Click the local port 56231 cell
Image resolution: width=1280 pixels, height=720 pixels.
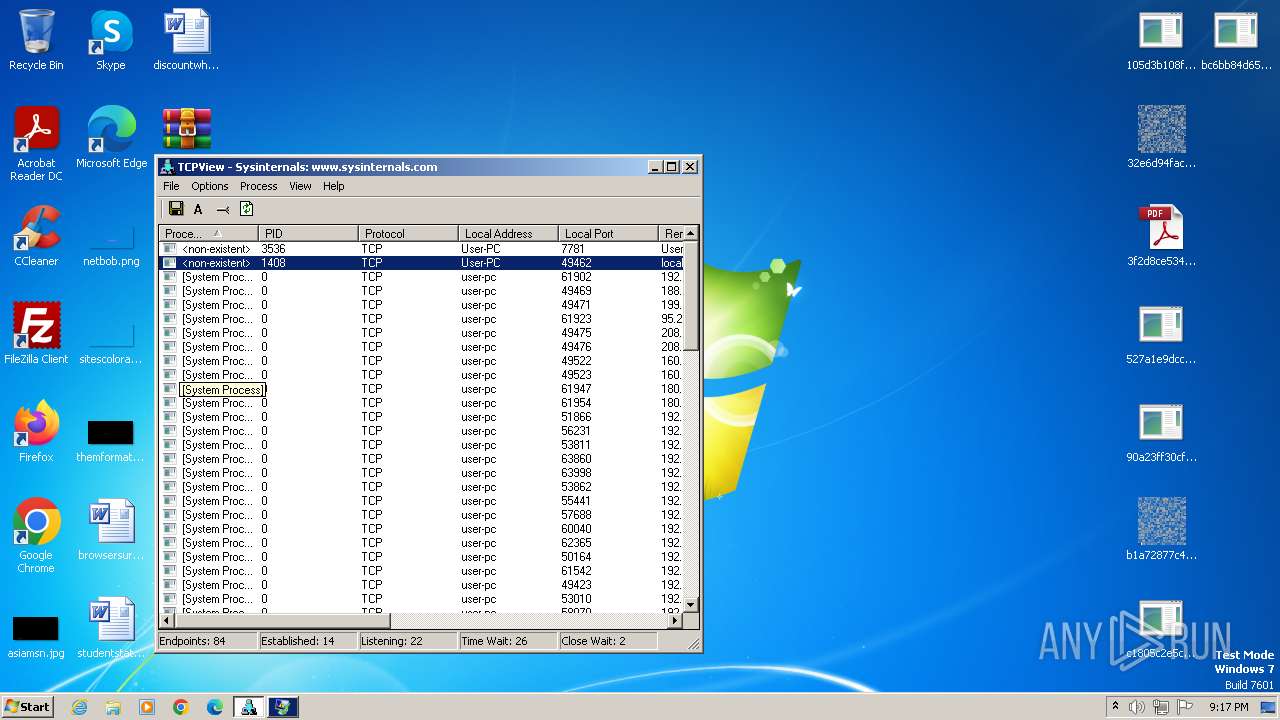576,431
